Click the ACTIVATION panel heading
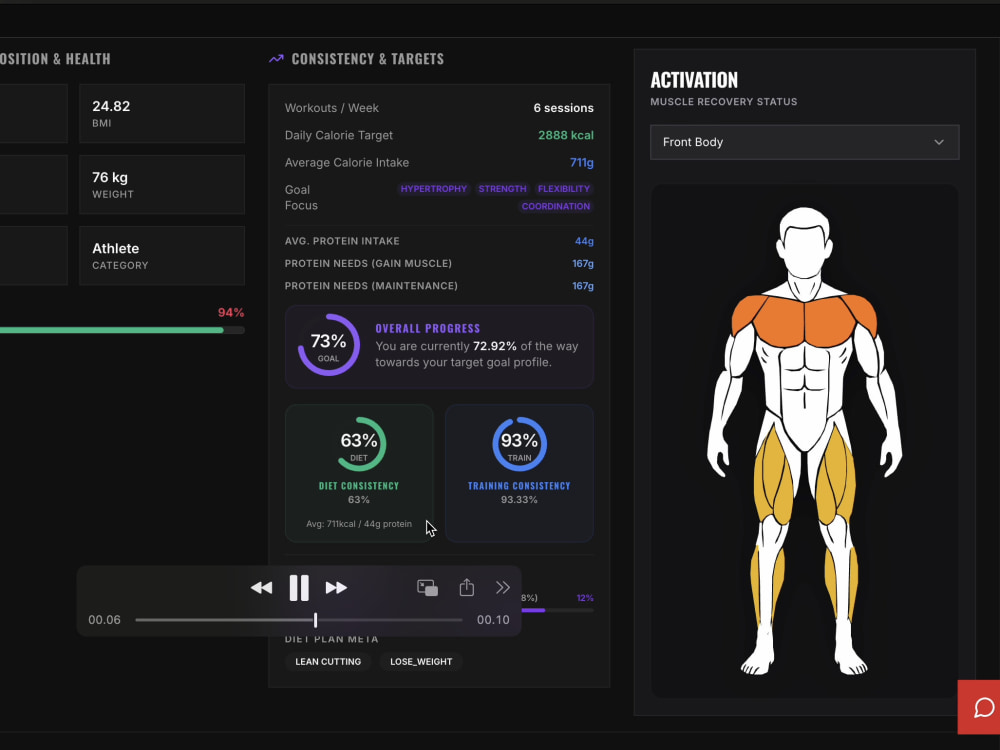Image resolution: width=1000 pixels, height=750 pixels. click(694, 80)
